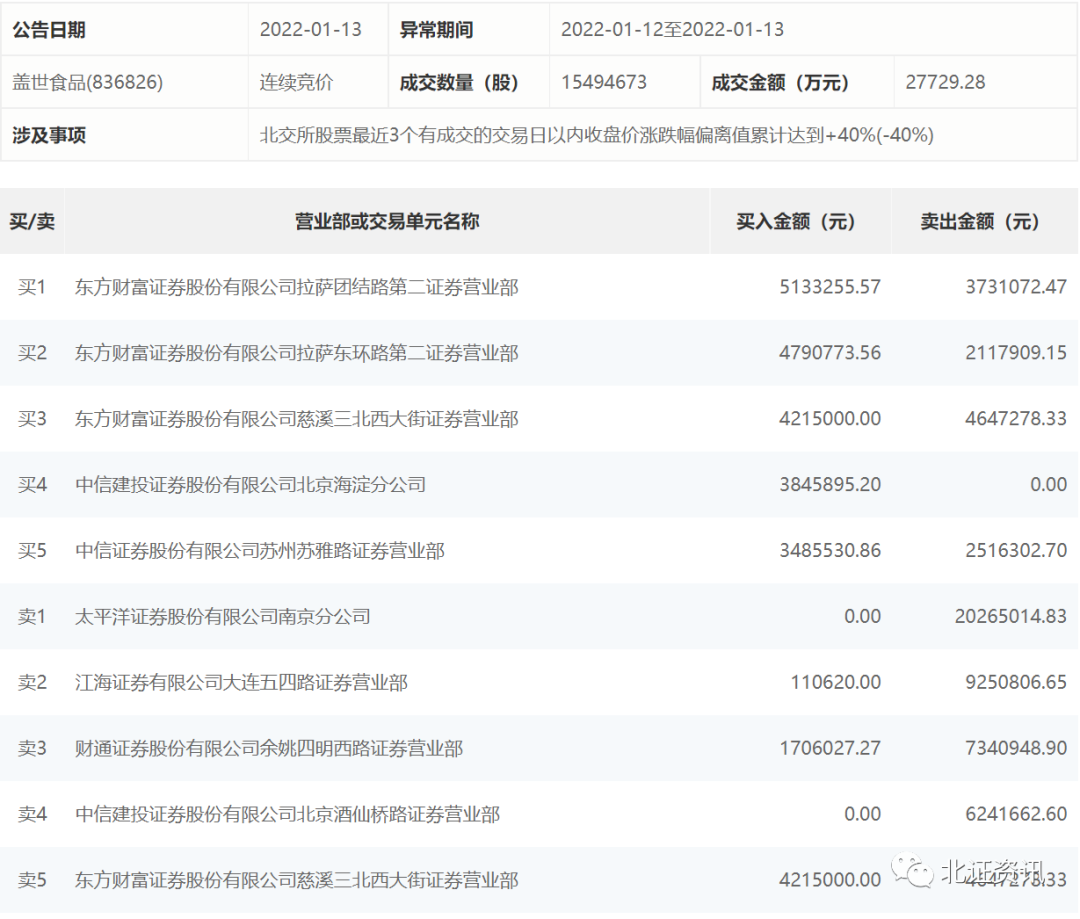Select buy amount 5133255.57
Viewport: 1080px width, 919px height.
pyautogui.click(x=830, y=287)
